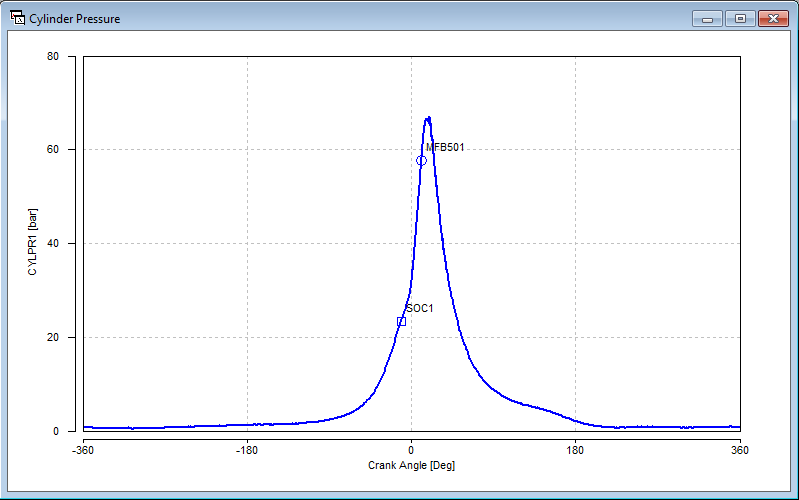Click the Crank Angle [Deg] axis title
This screenshot has width=799, height=500.
point(411,465)
